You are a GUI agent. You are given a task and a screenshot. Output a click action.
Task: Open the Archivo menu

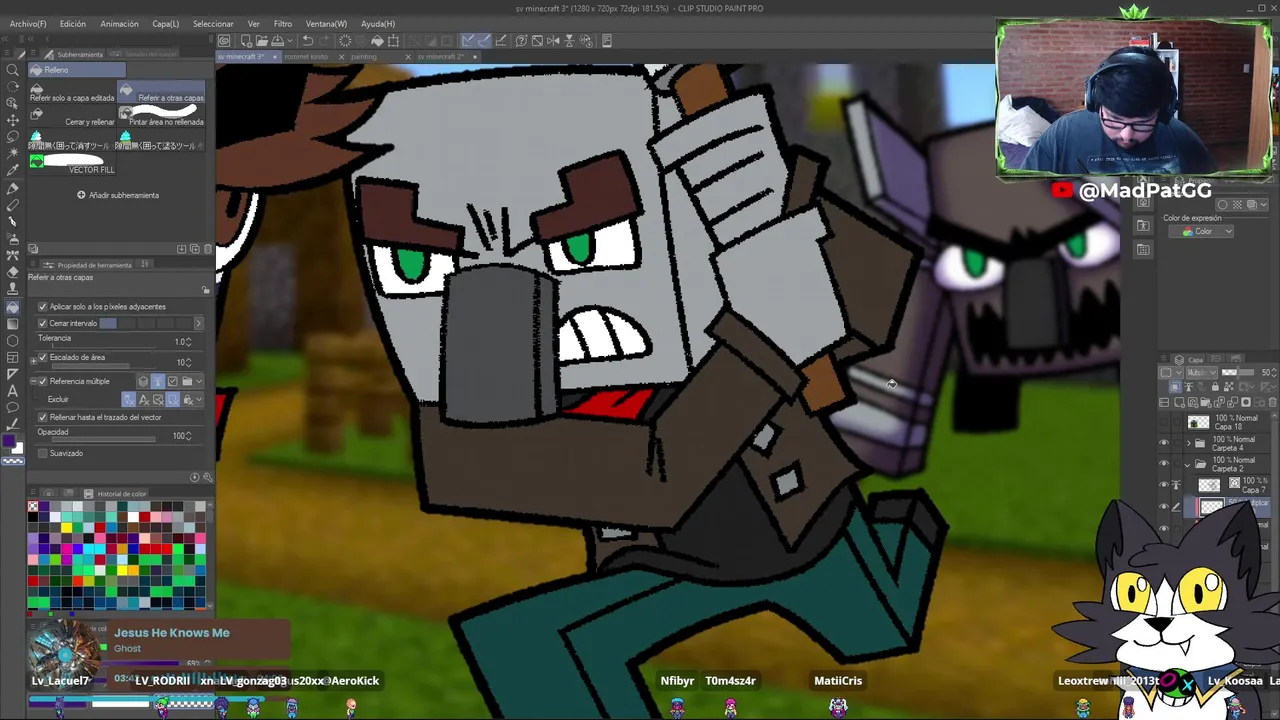28,24
